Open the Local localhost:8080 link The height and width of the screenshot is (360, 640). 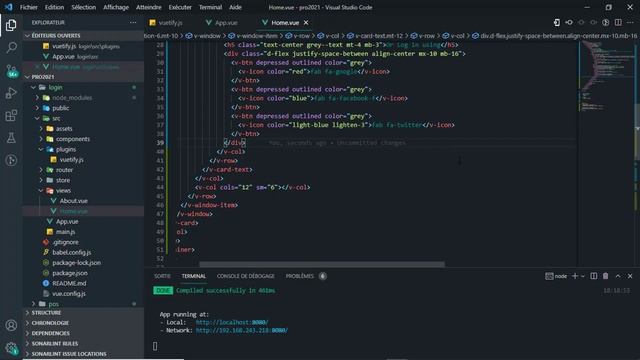click(231, 322)
